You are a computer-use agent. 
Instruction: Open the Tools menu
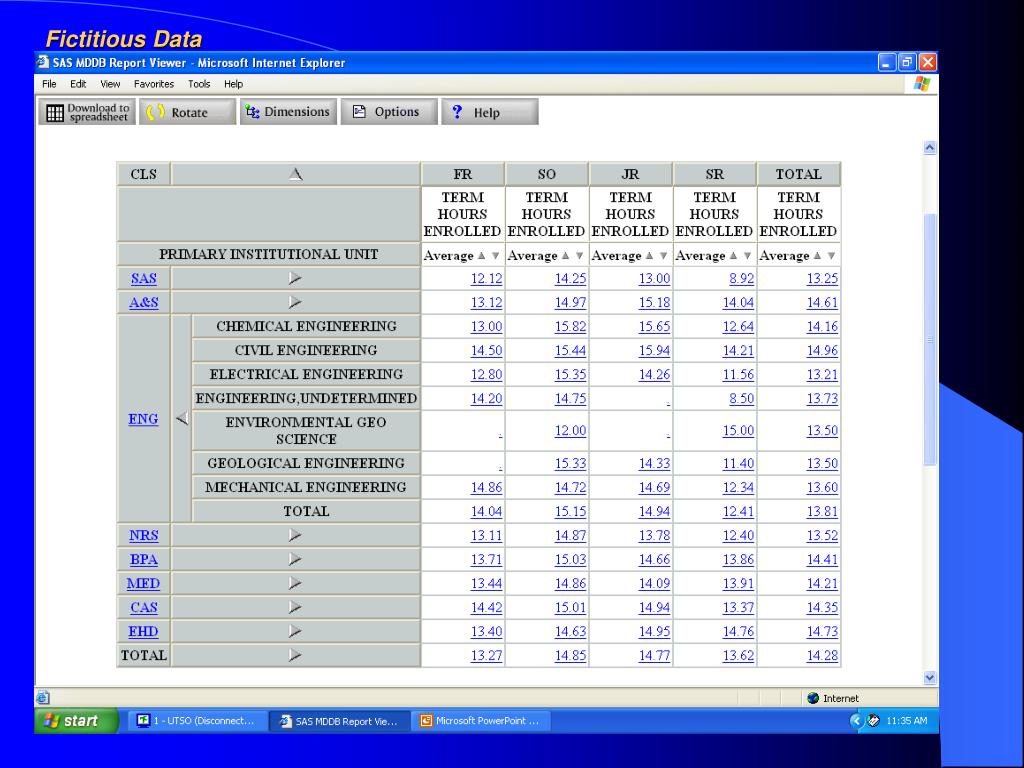199,84
